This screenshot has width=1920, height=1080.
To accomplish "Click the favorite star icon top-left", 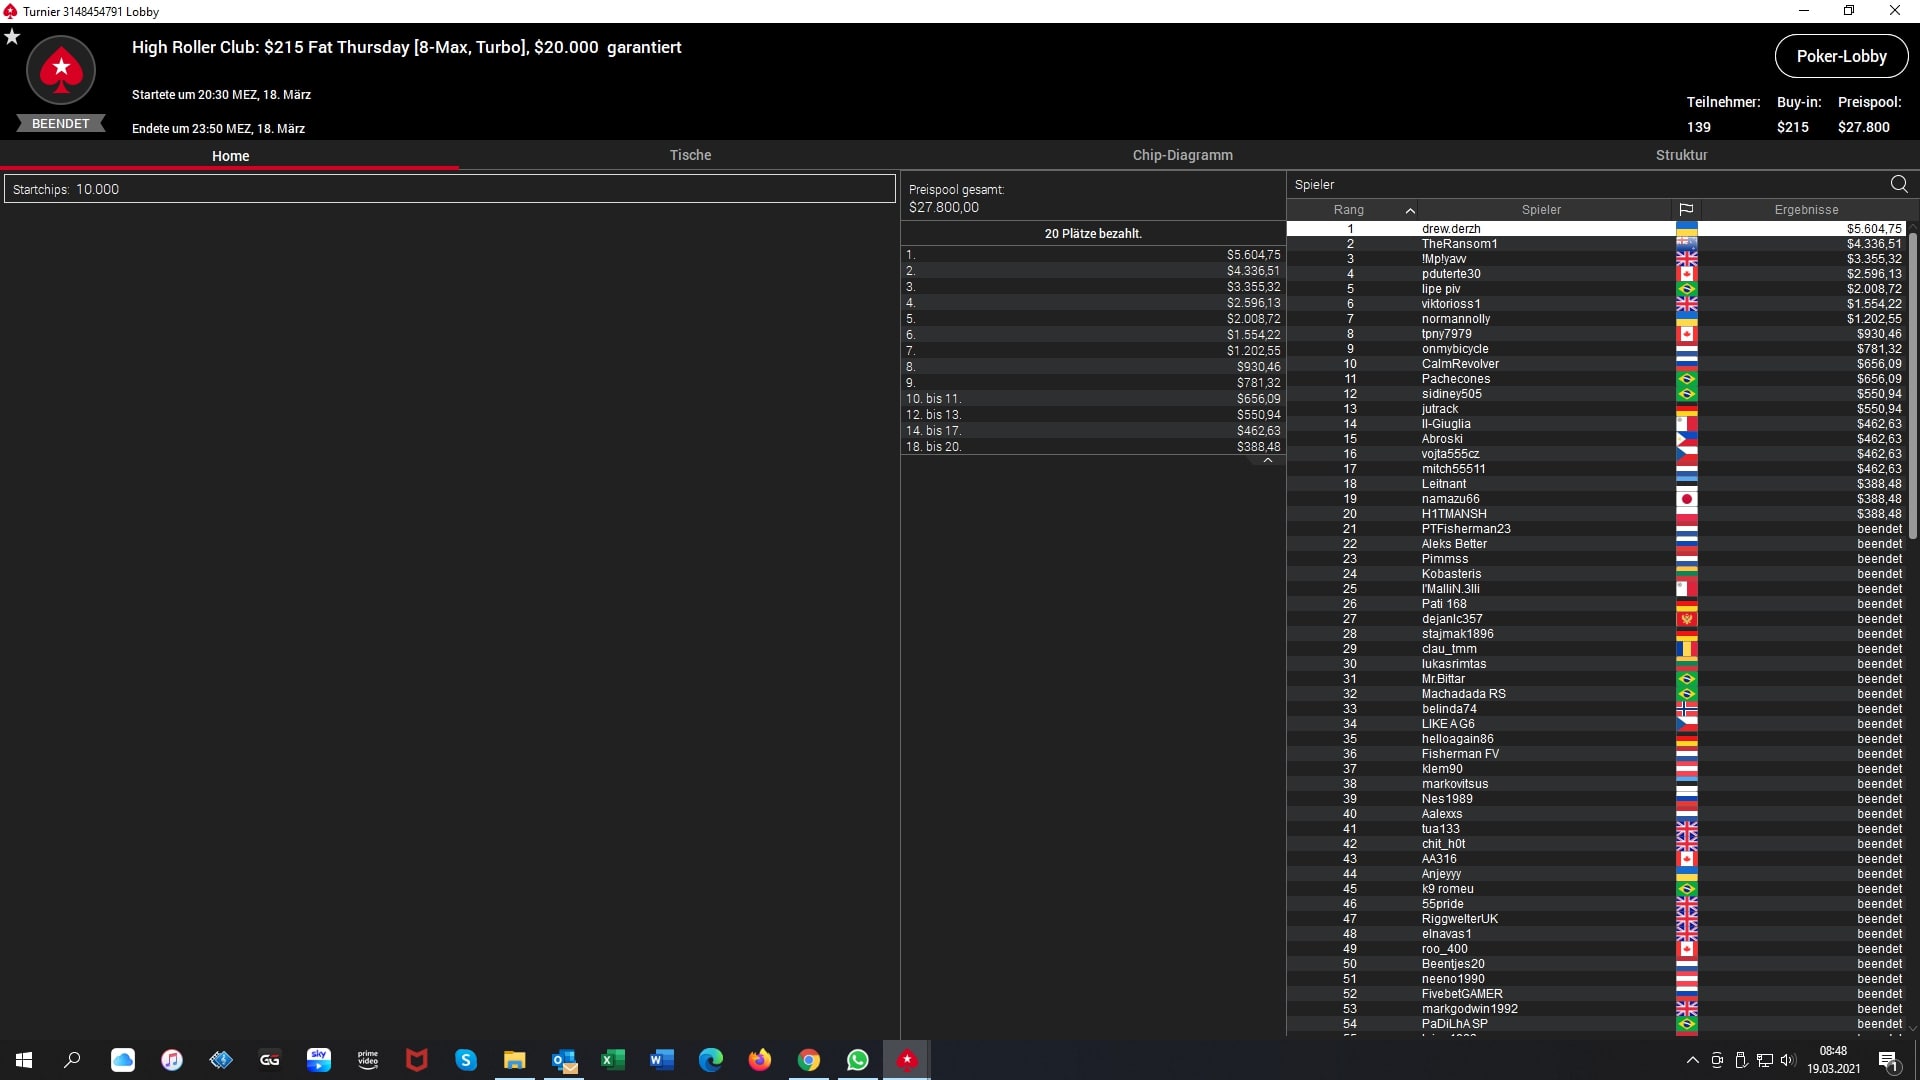I will coord(12,37).
